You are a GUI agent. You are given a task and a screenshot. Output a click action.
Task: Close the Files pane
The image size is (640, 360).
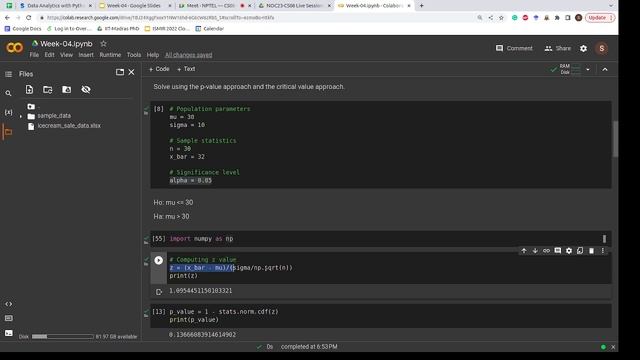tap(131, 72)
